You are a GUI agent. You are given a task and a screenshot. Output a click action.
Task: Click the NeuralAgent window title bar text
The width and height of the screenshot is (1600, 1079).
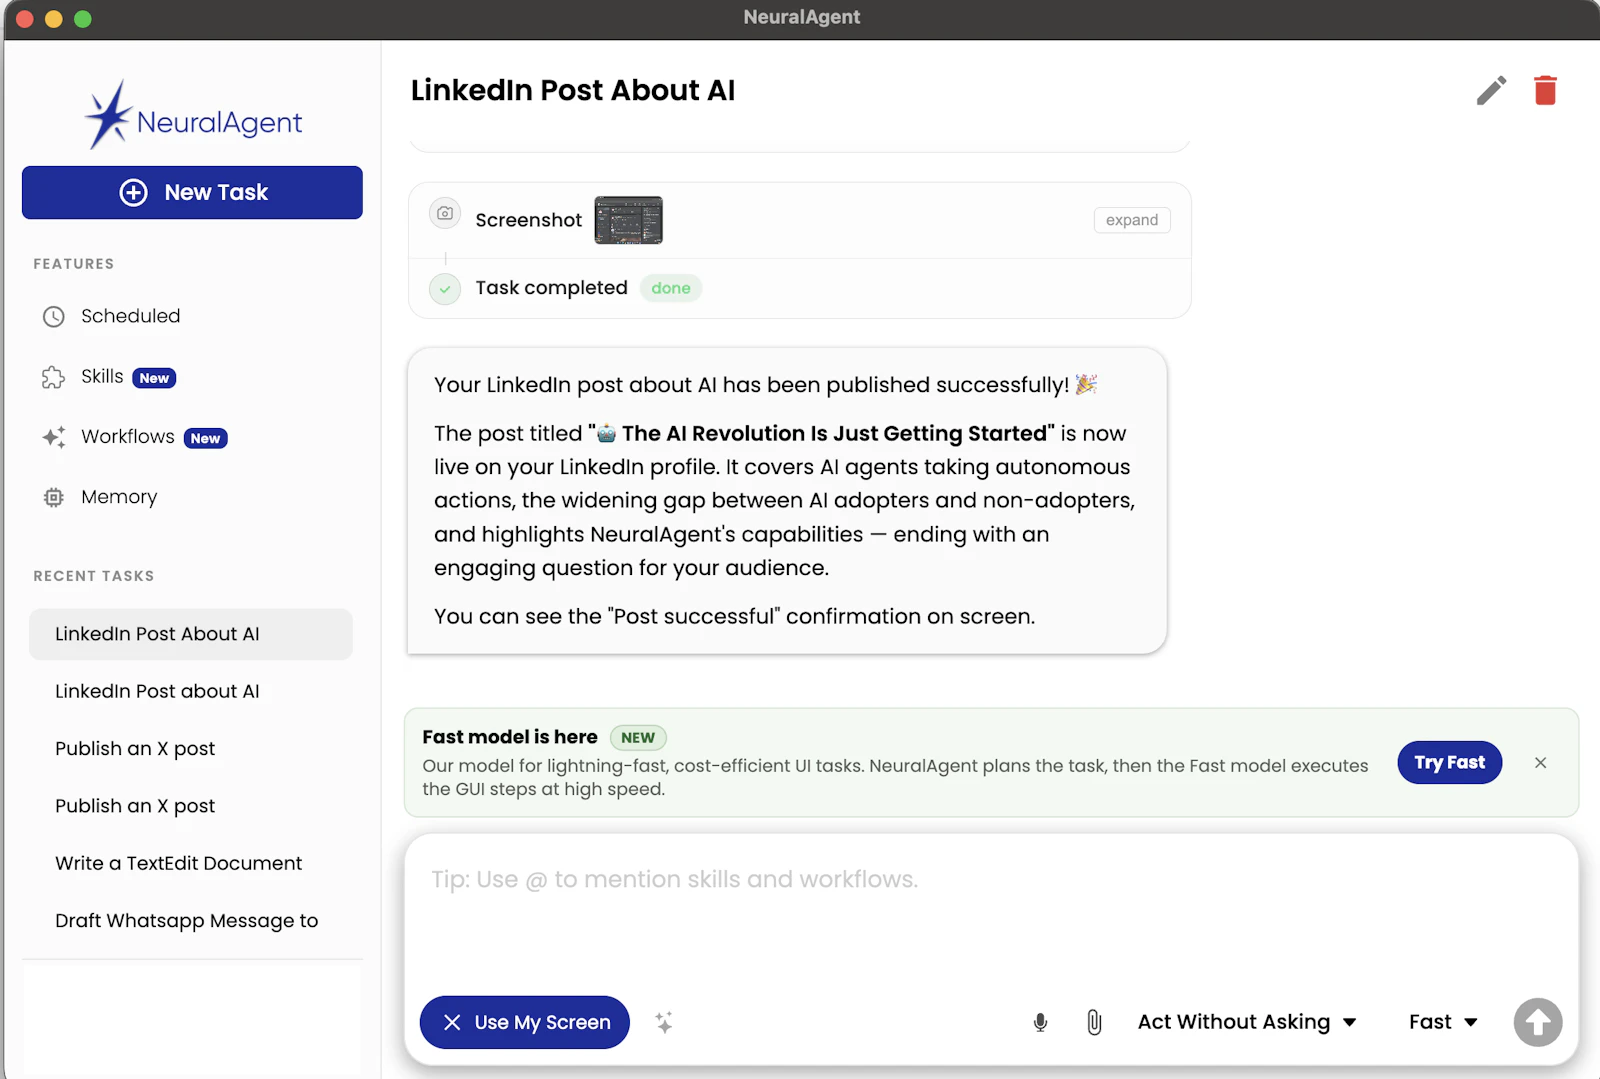pyautogui.click(x=802, y=17)
